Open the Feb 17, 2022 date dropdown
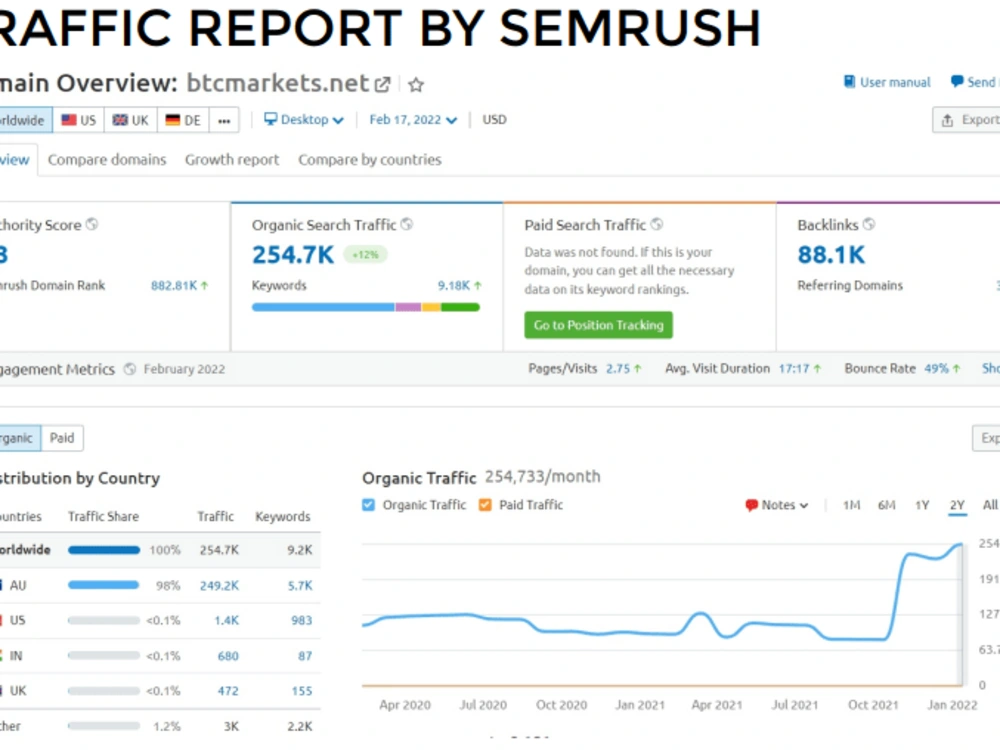1000x750 pixels. pos(413,119)
